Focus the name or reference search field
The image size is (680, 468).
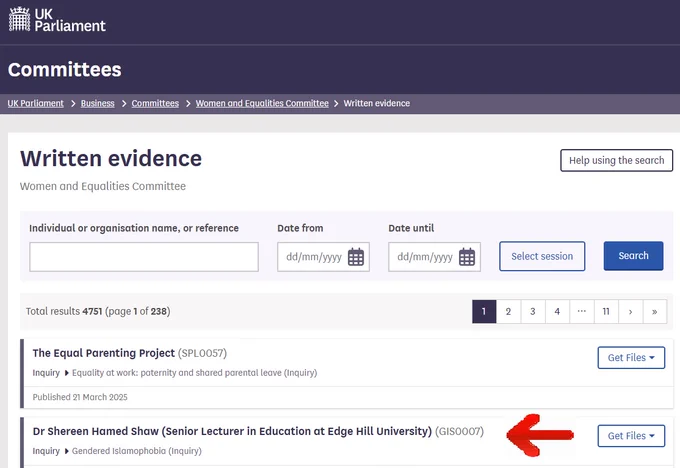(144, 257)
